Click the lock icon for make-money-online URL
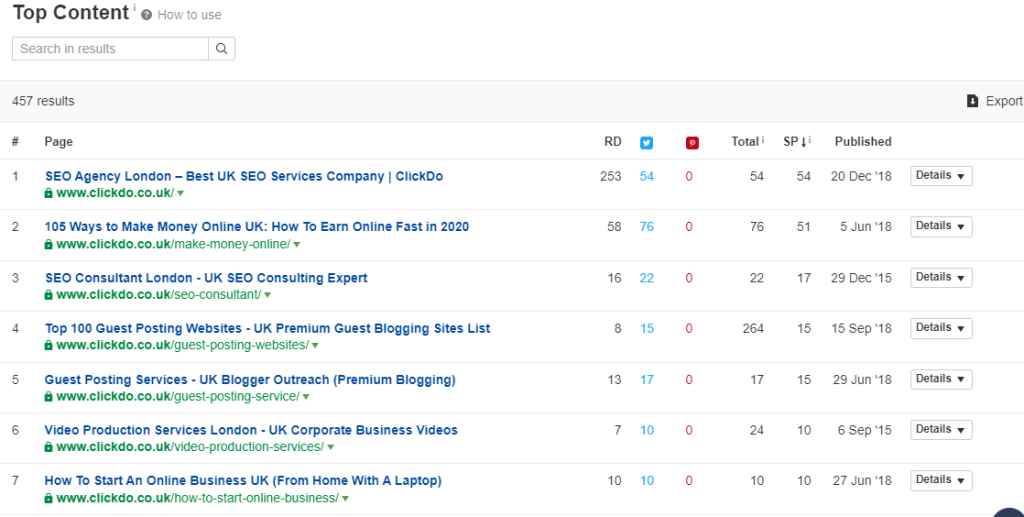Viewport: 1024px width, 517px height. [x=48, y=244]
